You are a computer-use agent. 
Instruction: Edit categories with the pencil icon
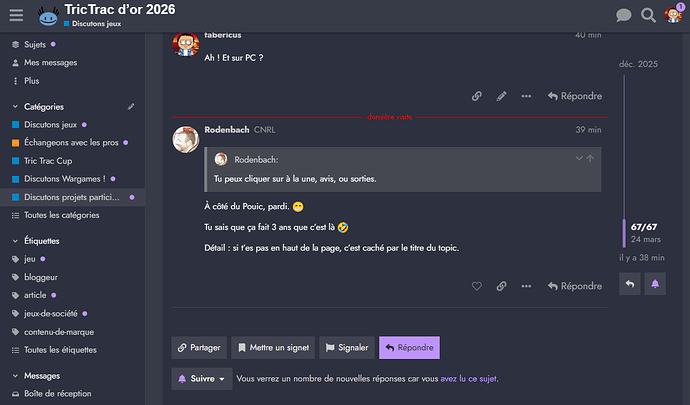[x=131, y=106]
